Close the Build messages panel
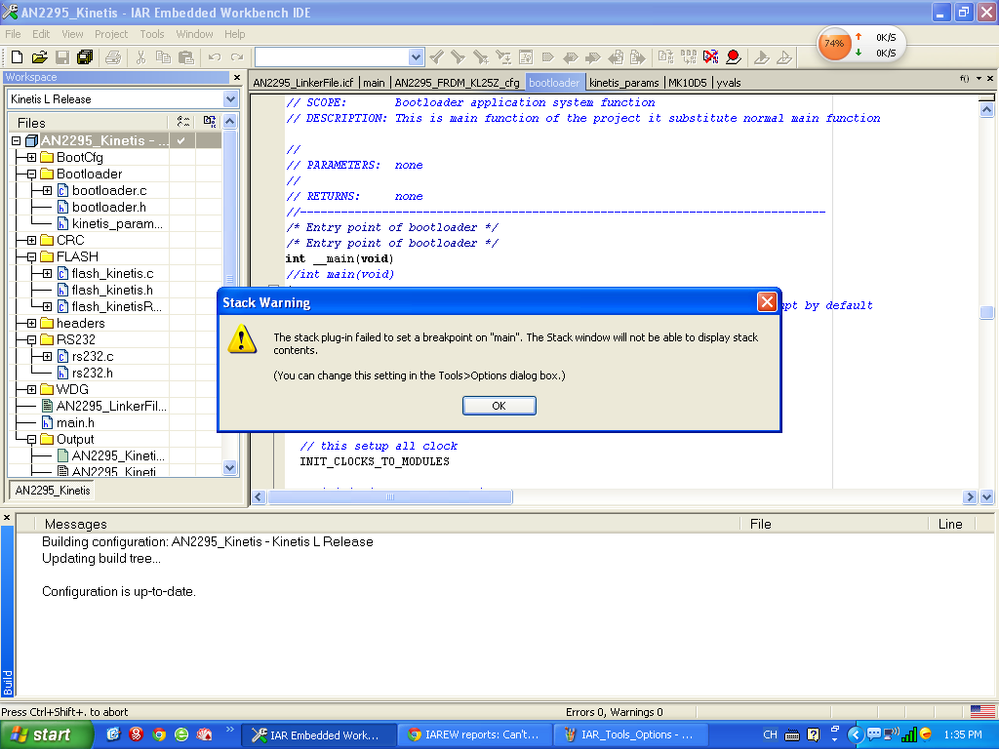 pyautogui.click(x=7, y=518)
